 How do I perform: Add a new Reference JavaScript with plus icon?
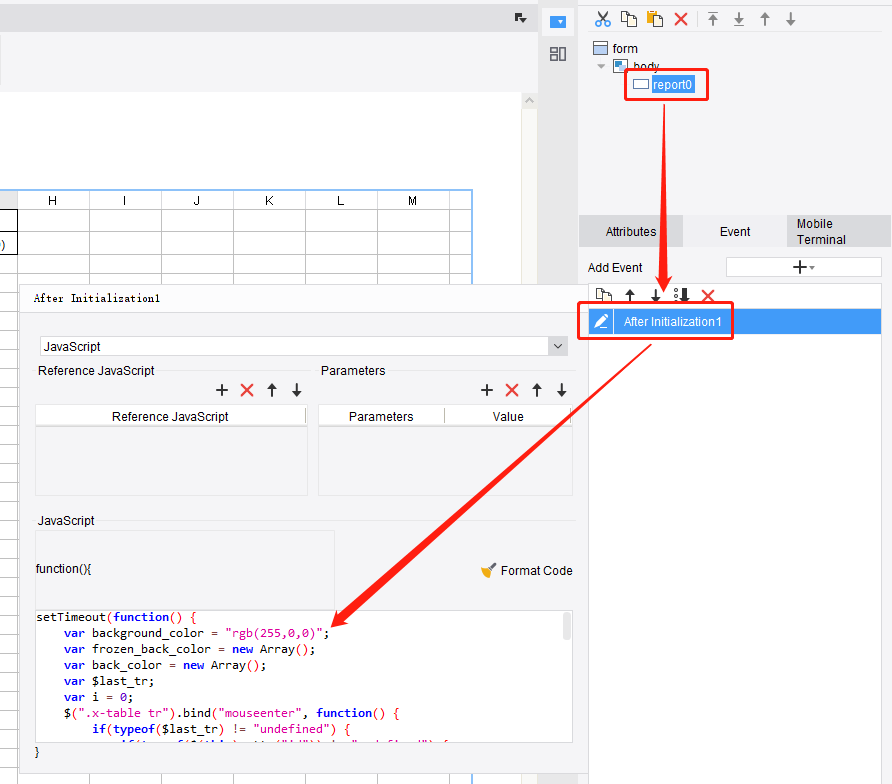[222, 390]
